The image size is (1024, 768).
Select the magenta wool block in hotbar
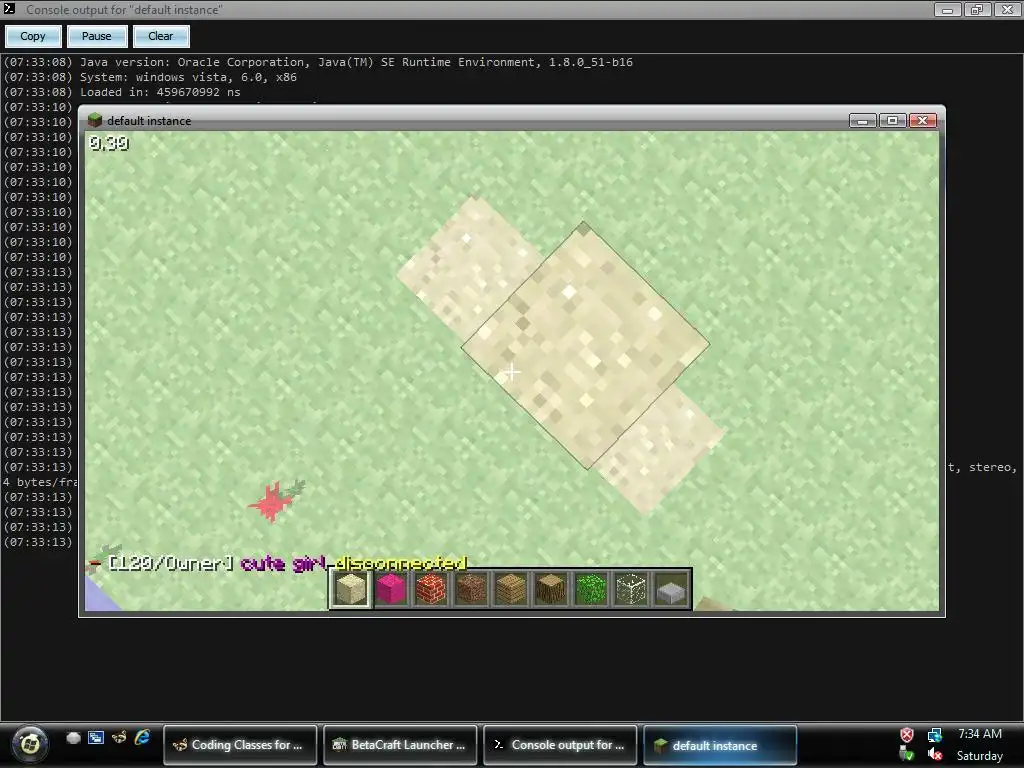click(x=391, y=590)
